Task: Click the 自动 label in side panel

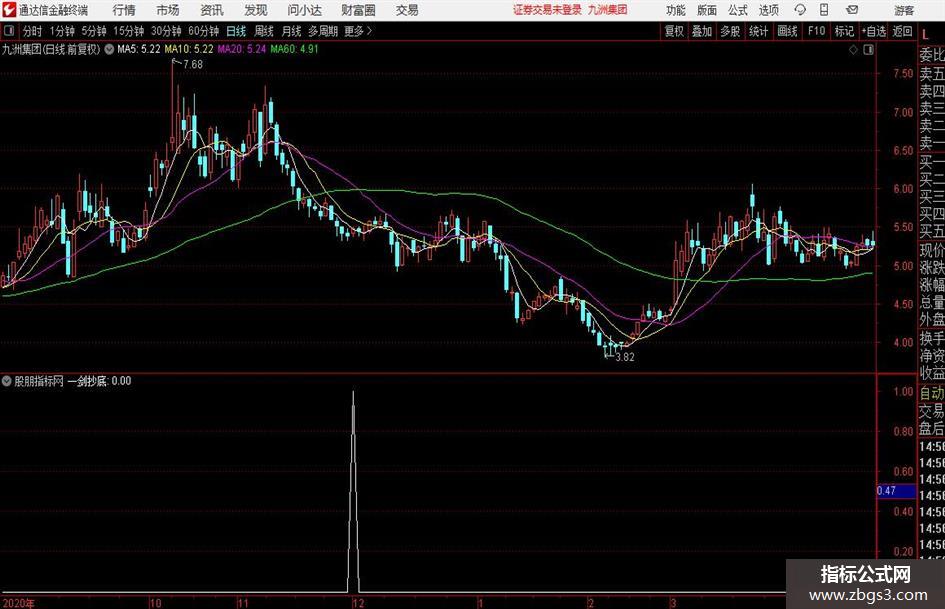Action: [x=932, y=393]
